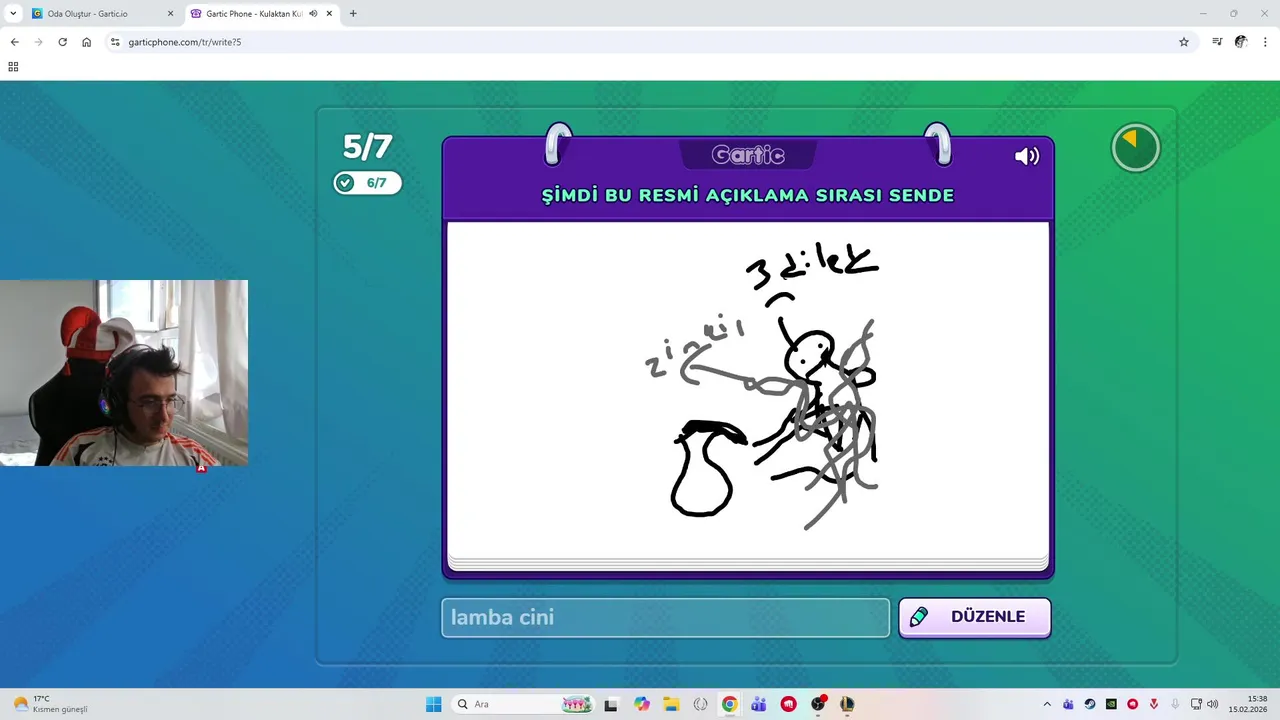Open volume control in the system tray
1280x720 pixels.
coord(1212,704)
